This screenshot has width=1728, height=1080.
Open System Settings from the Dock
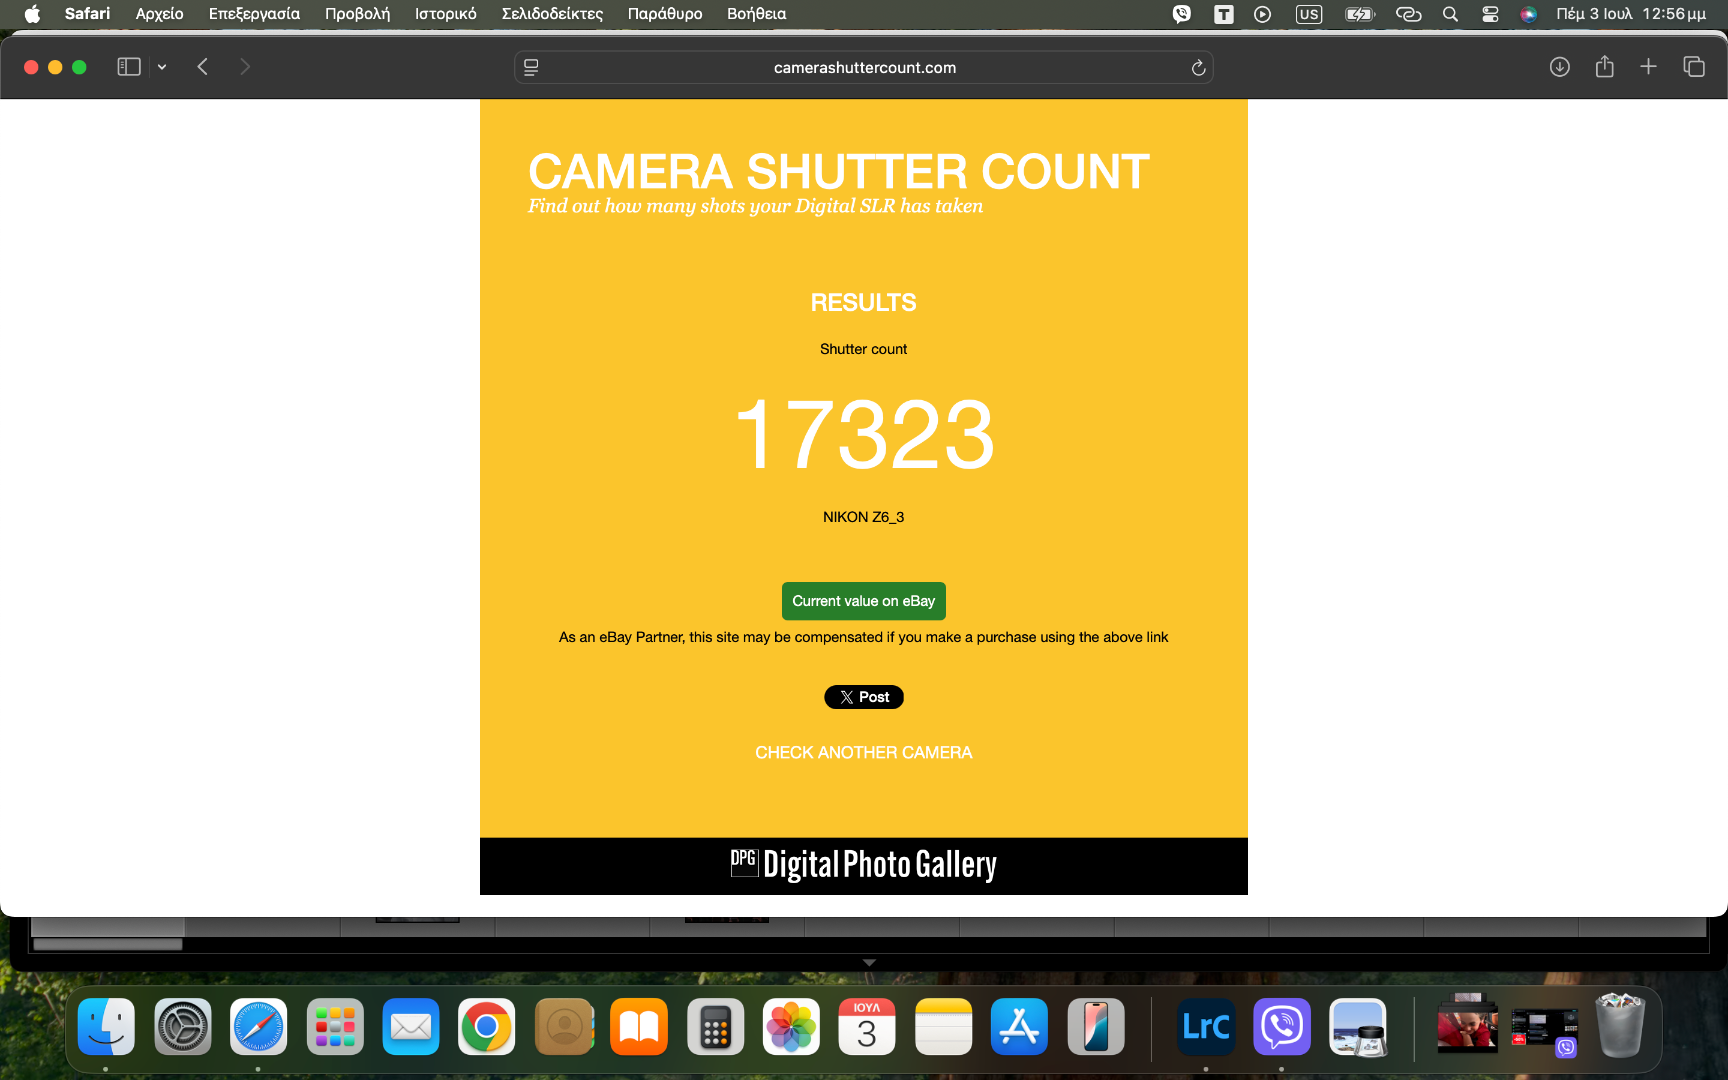point(183,1027)
